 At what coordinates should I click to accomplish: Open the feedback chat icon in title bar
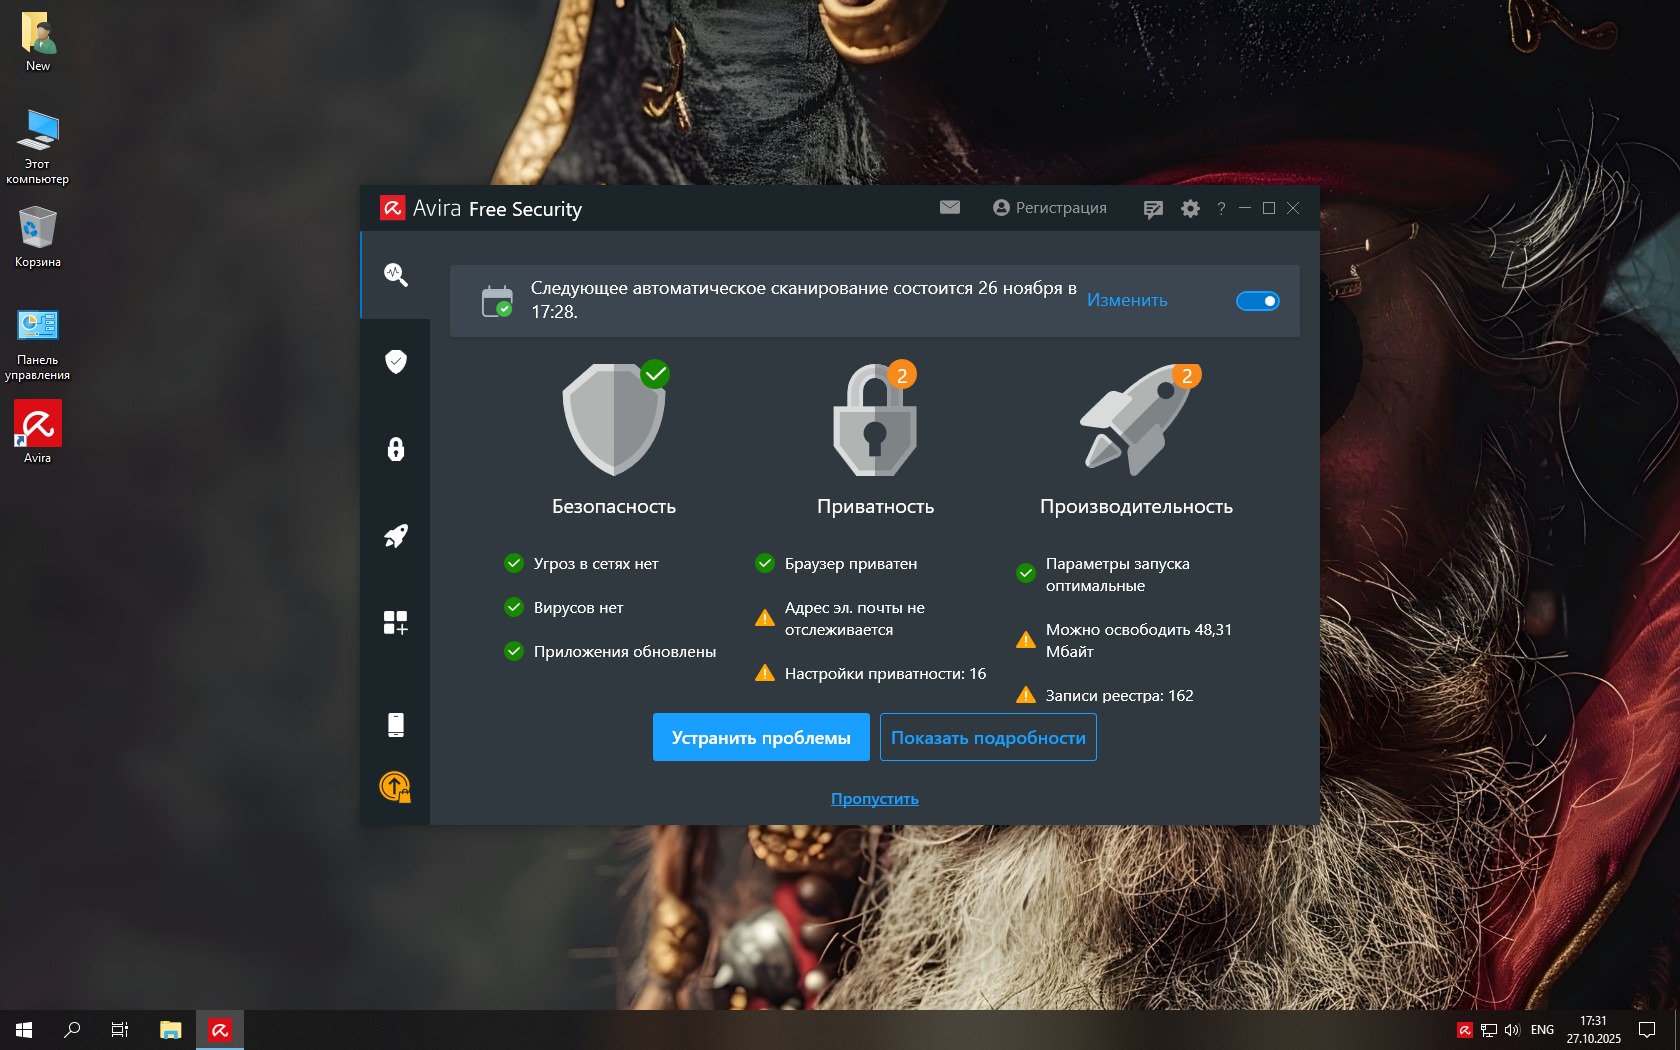pyautogui.click(x=1153, y=209)
